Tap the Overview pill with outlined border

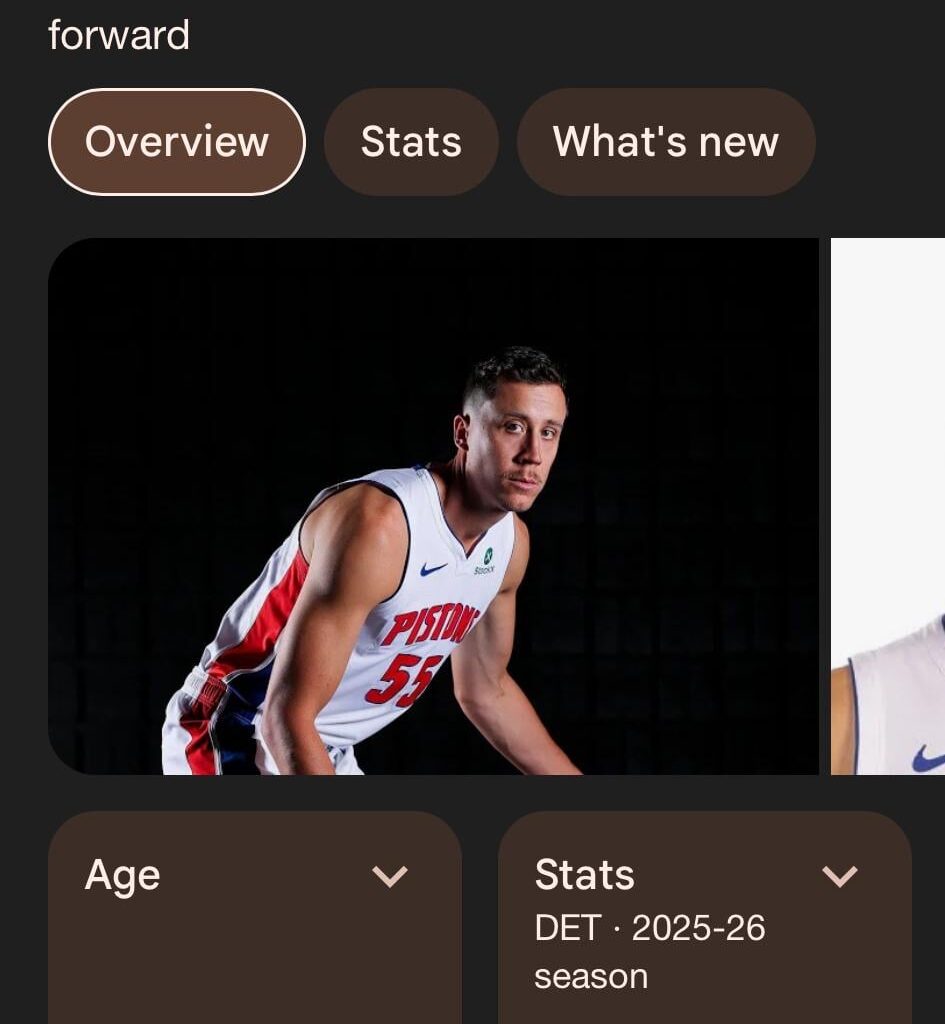tap(176, 141)
